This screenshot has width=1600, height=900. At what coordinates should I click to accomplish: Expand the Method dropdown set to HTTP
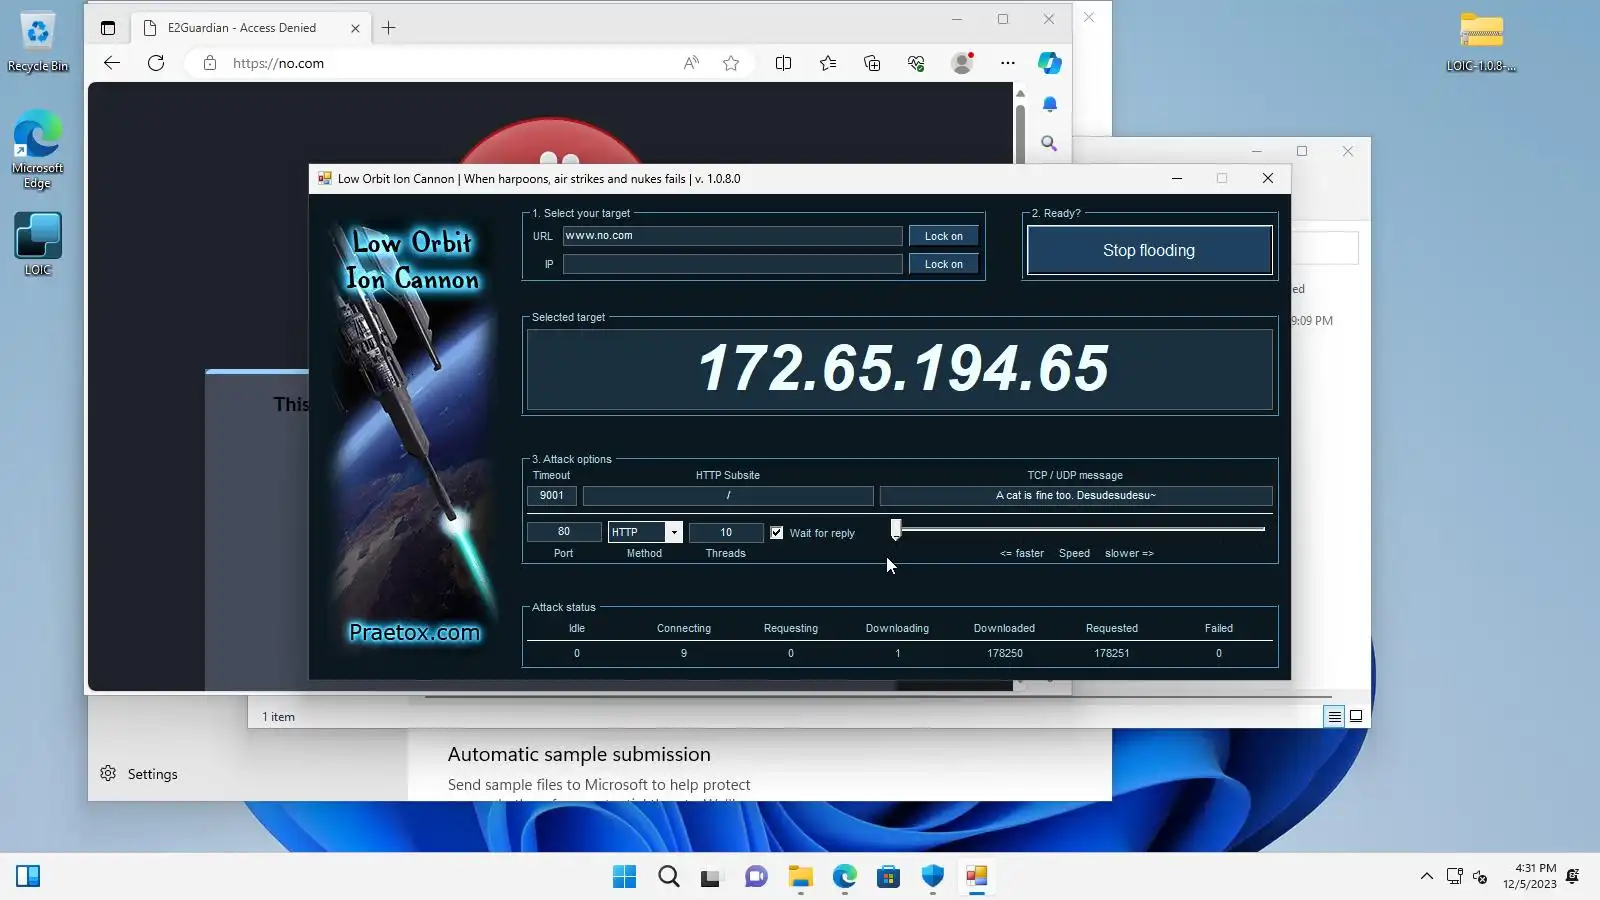pos(674,532)
